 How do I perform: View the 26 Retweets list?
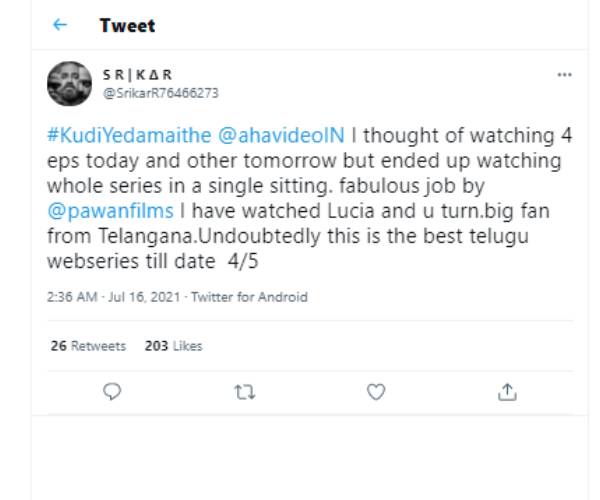88,346
